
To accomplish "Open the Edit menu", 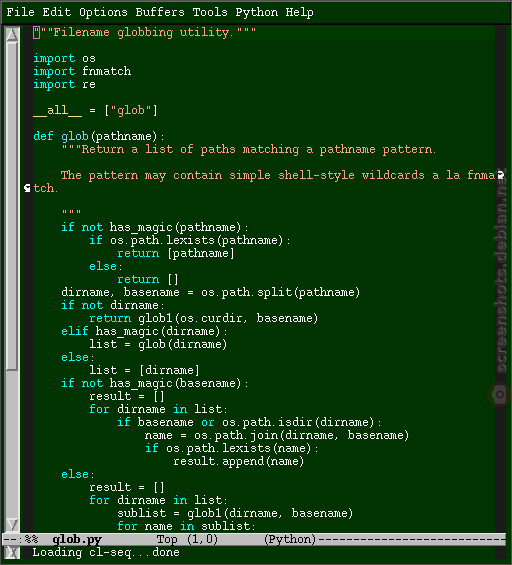I will pyautogui.click(x=57, y=12).
